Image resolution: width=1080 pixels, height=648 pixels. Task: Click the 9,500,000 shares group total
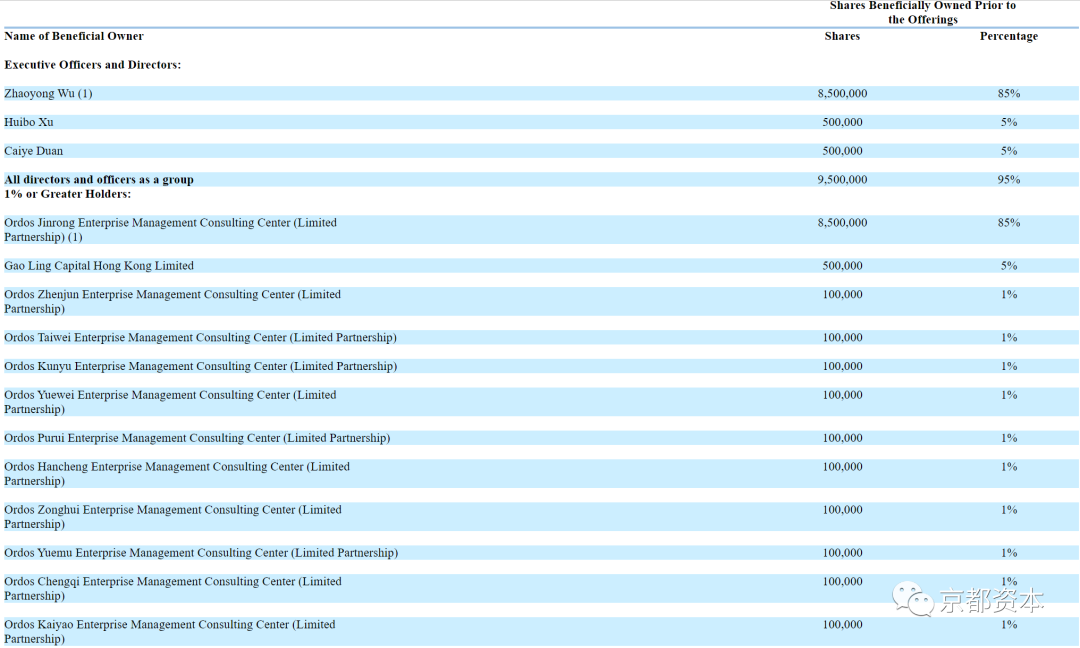842,180
